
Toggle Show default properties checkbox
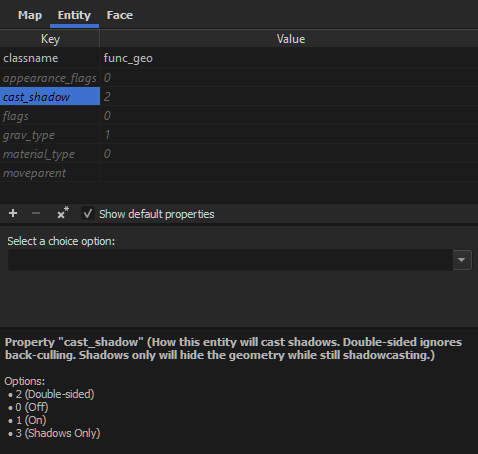click(x=88, y=214)
